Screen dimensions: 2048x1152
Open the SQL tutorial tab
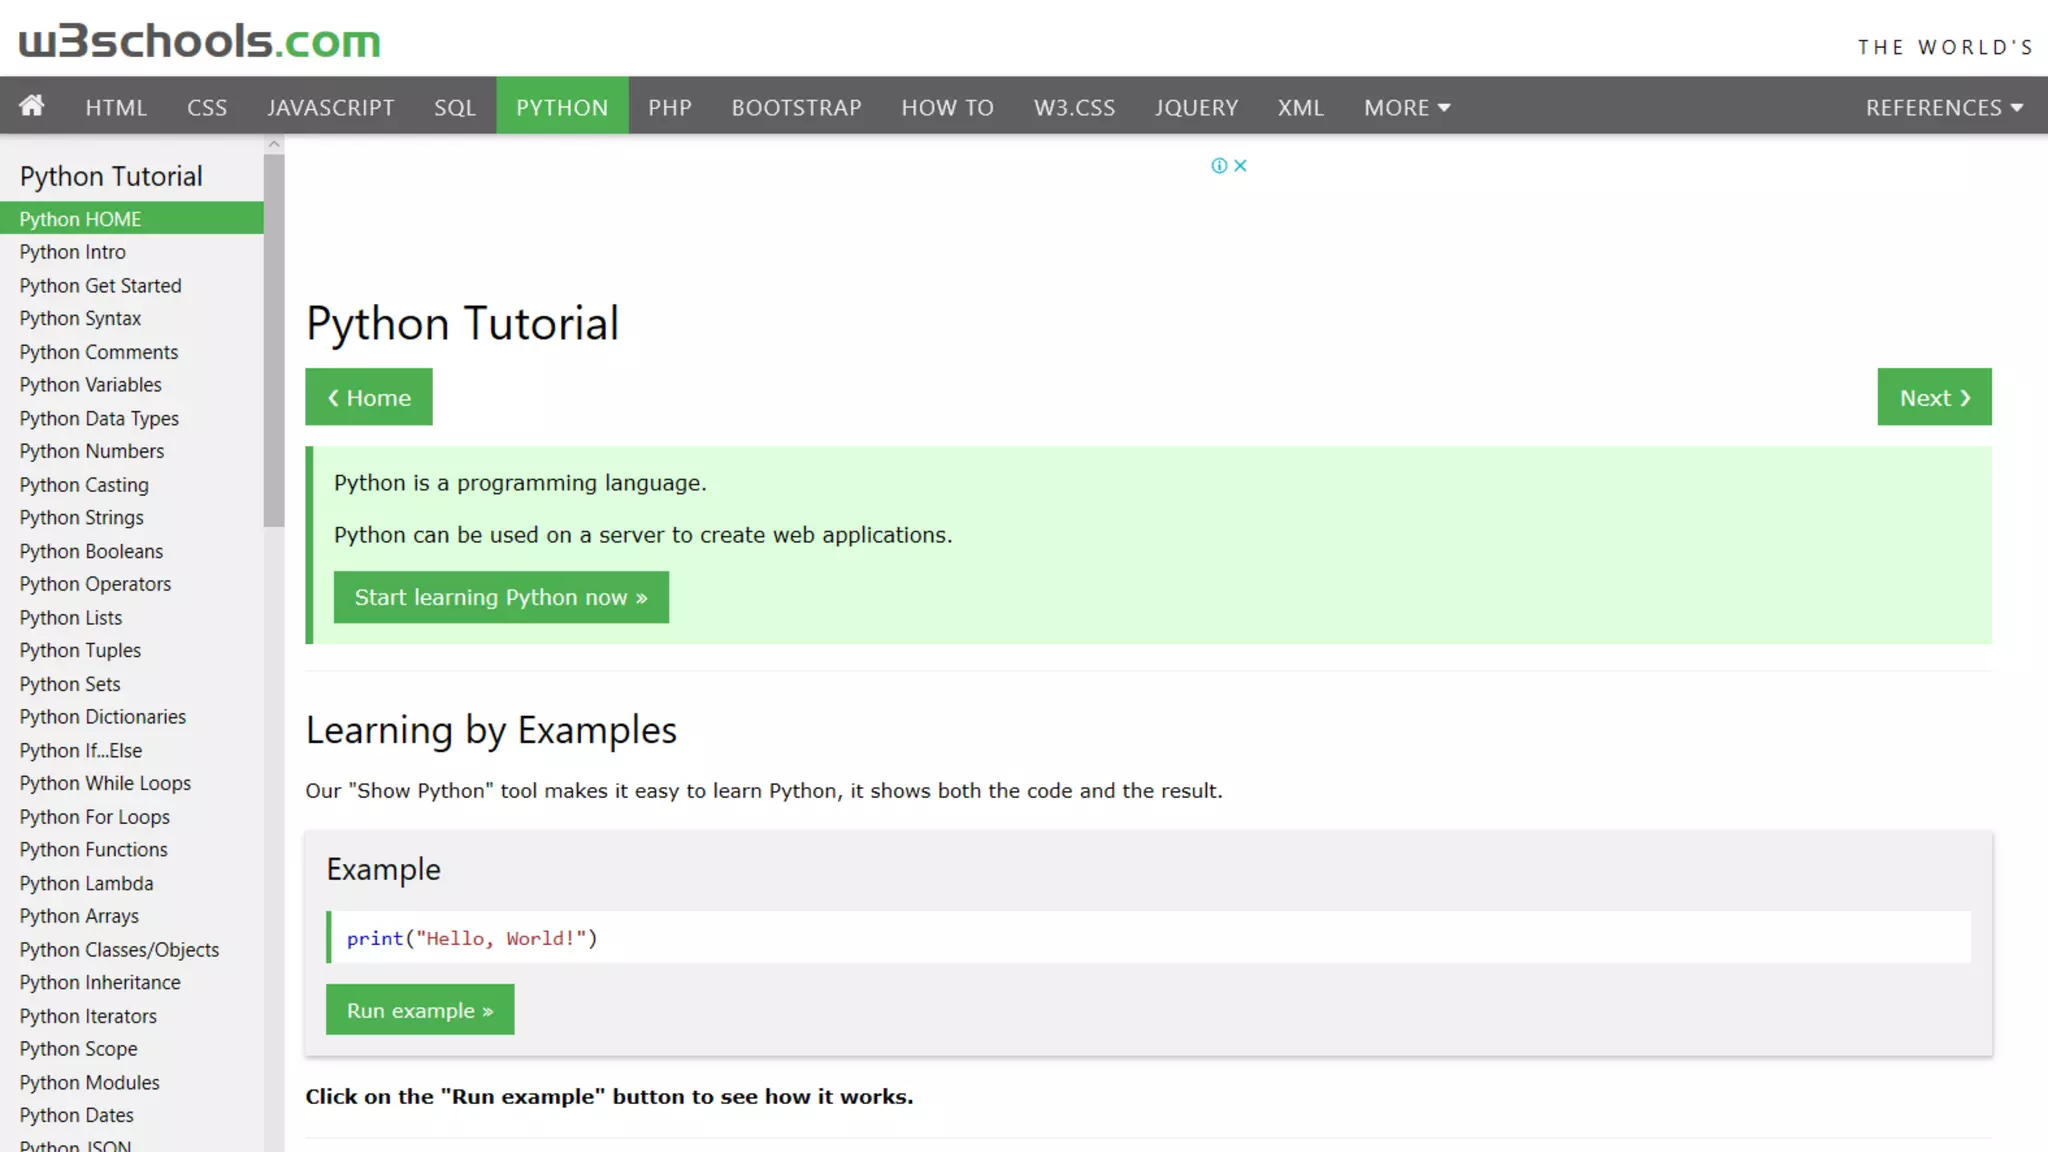pos(455,107)
